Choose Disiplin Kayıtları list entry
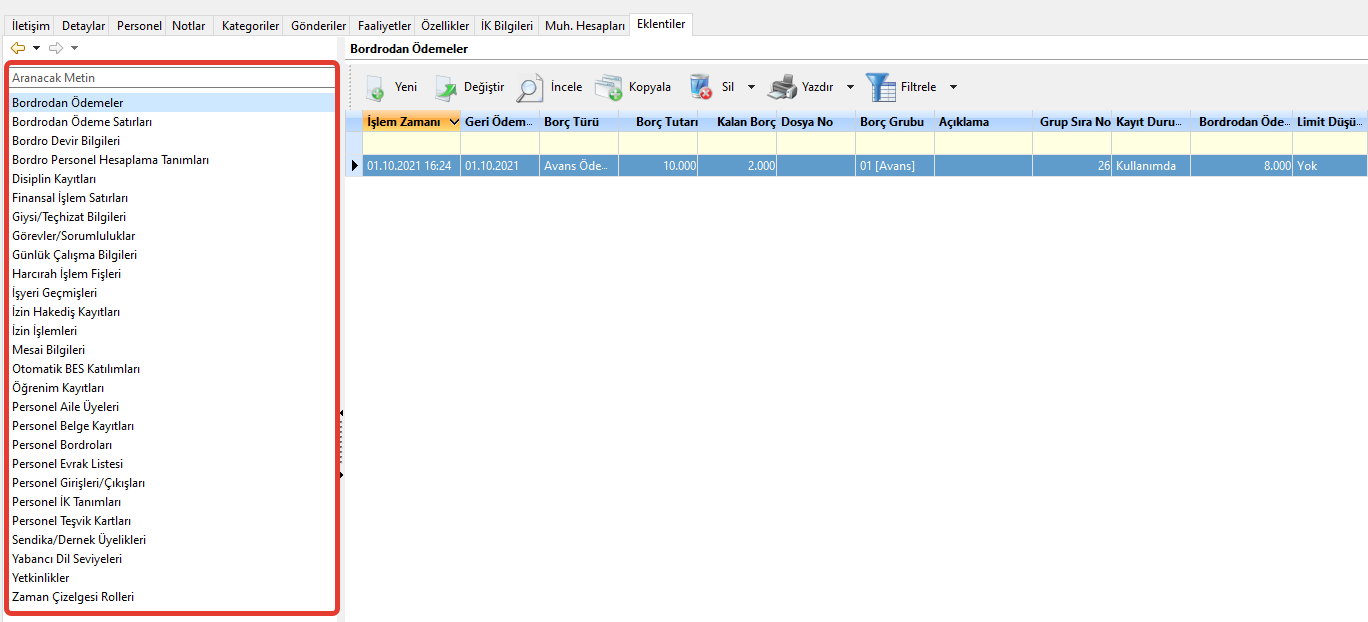Viewport: 1368px width, 622px height. click(54, 179)
